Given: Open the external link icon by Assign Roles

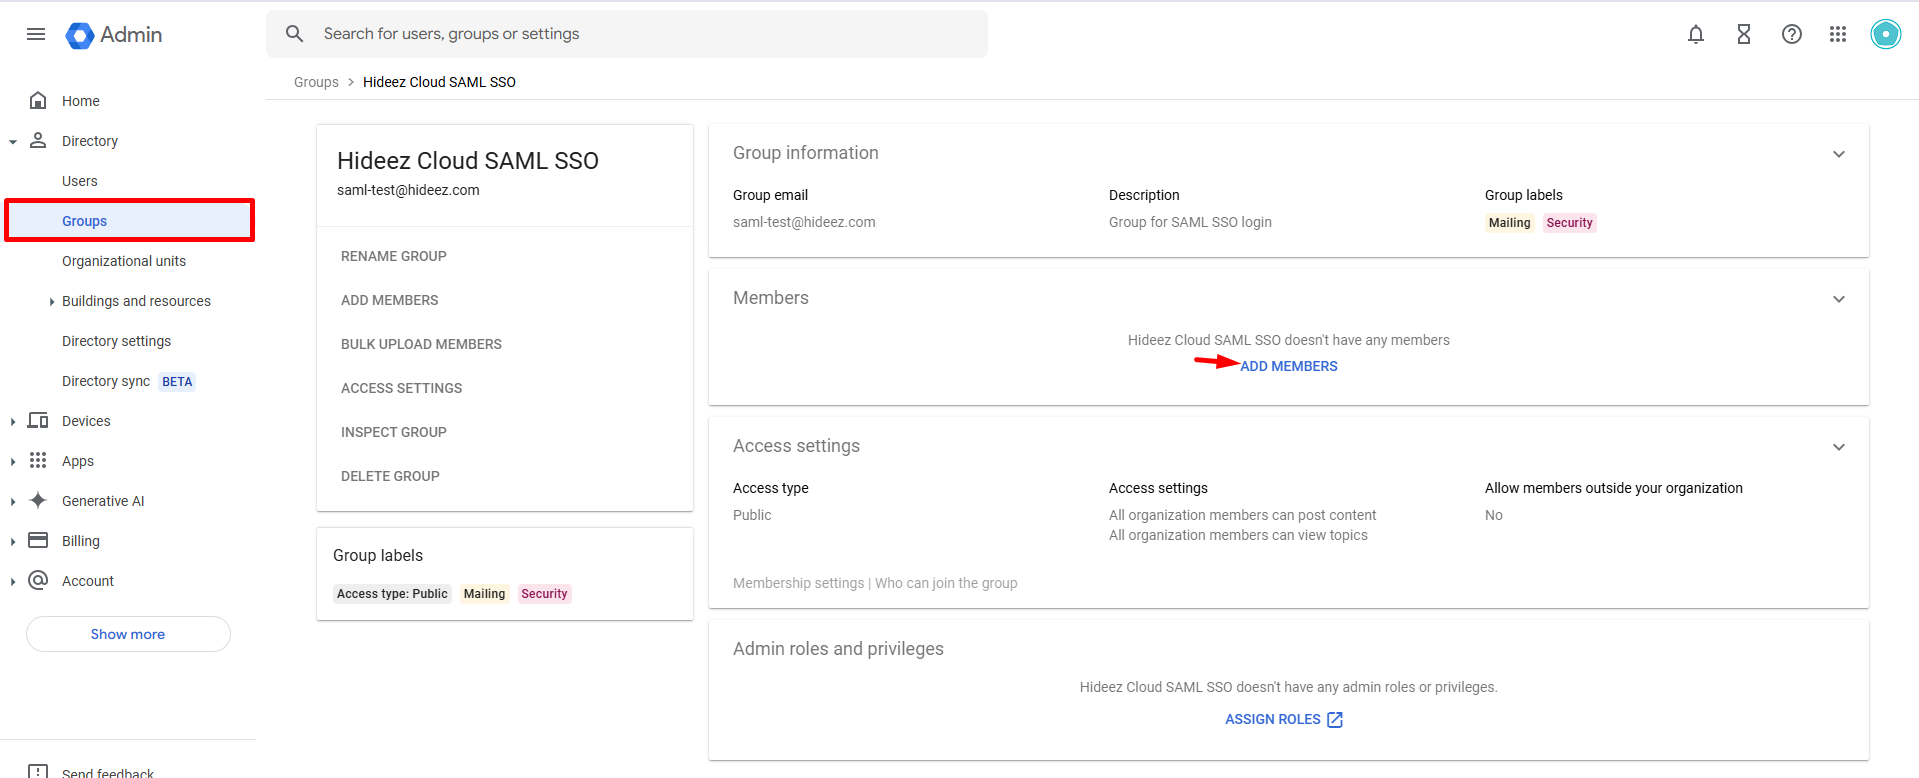Looking at the screenshot, I should (x=1335, y=720).
